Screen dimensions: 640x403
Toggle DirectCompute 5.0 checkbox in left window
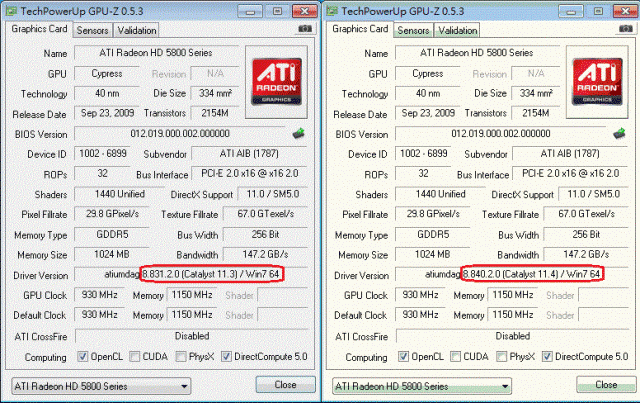[226, 356]
